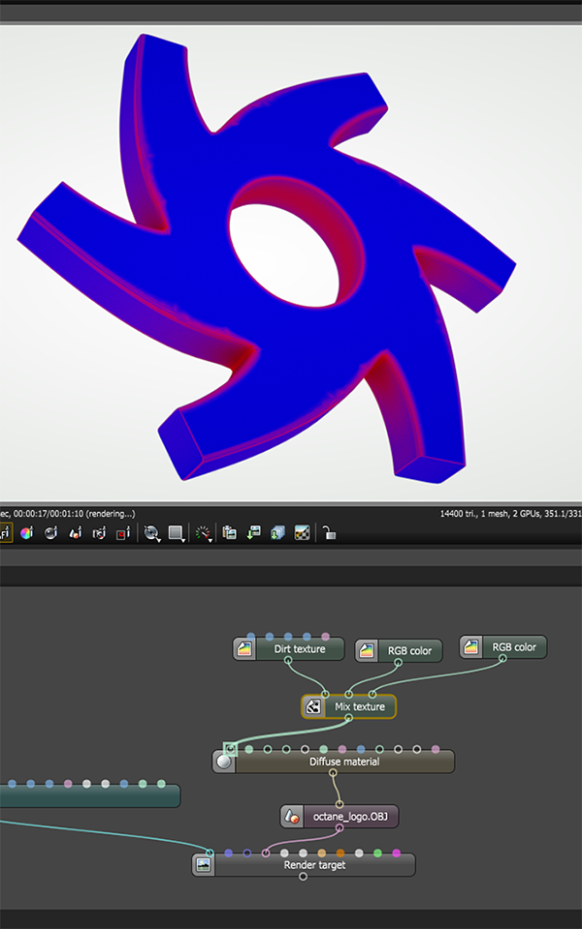Screen dimensions: 582x929
Task: Select the white balance picker color wheel icon
Action: click(27, 533)
